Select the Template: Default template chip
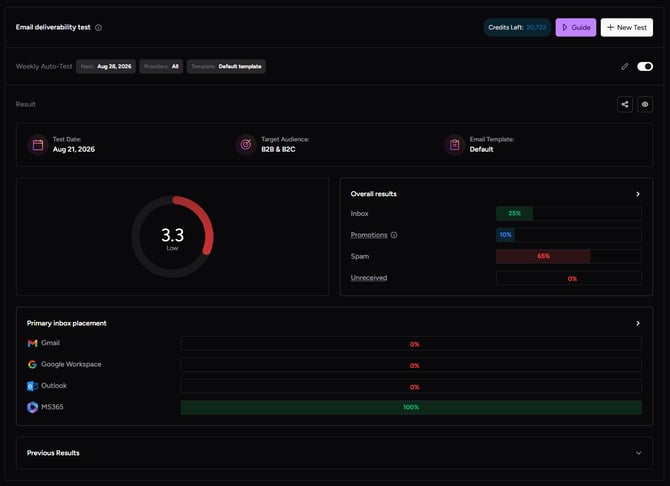Screen dimensions: 670x486 tap(226, 66)
